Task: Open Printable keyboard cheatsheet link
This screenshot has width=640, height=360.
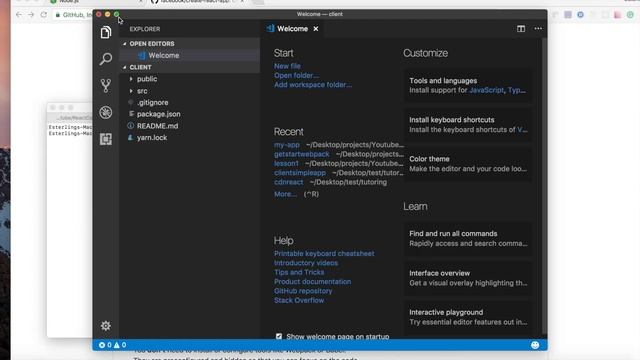Action: [324, 253]
